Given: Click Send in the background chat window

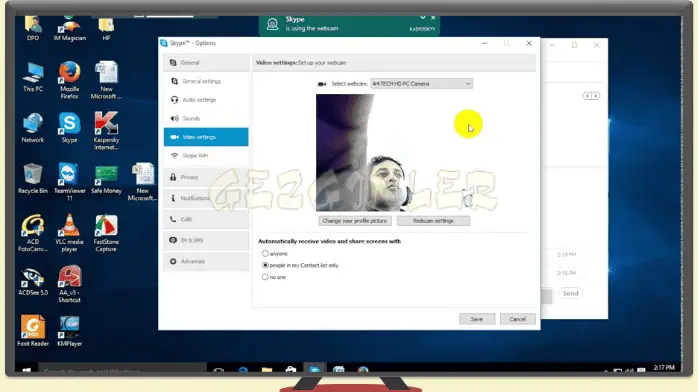Looking at the screenshot, I should (571, 294).
